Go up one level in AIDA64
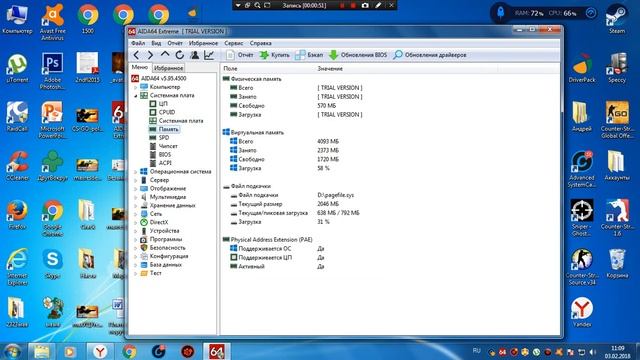 (165, 55)
